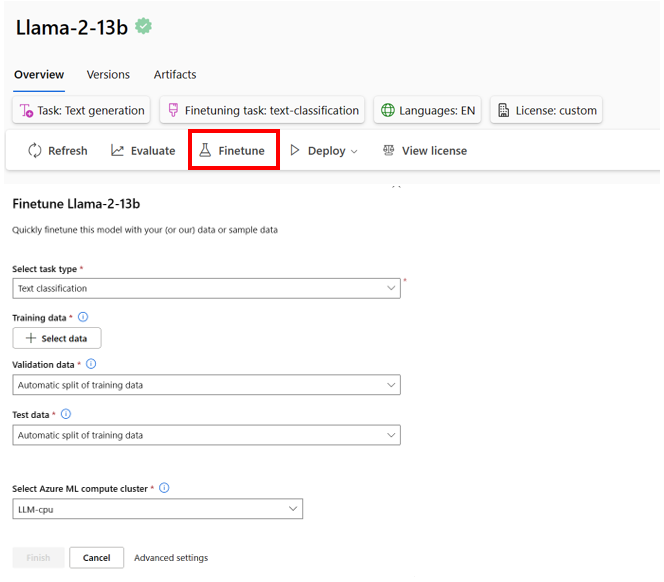Open the Test data dropdown
The image size is (664, 582).
[x=391, y=435]
